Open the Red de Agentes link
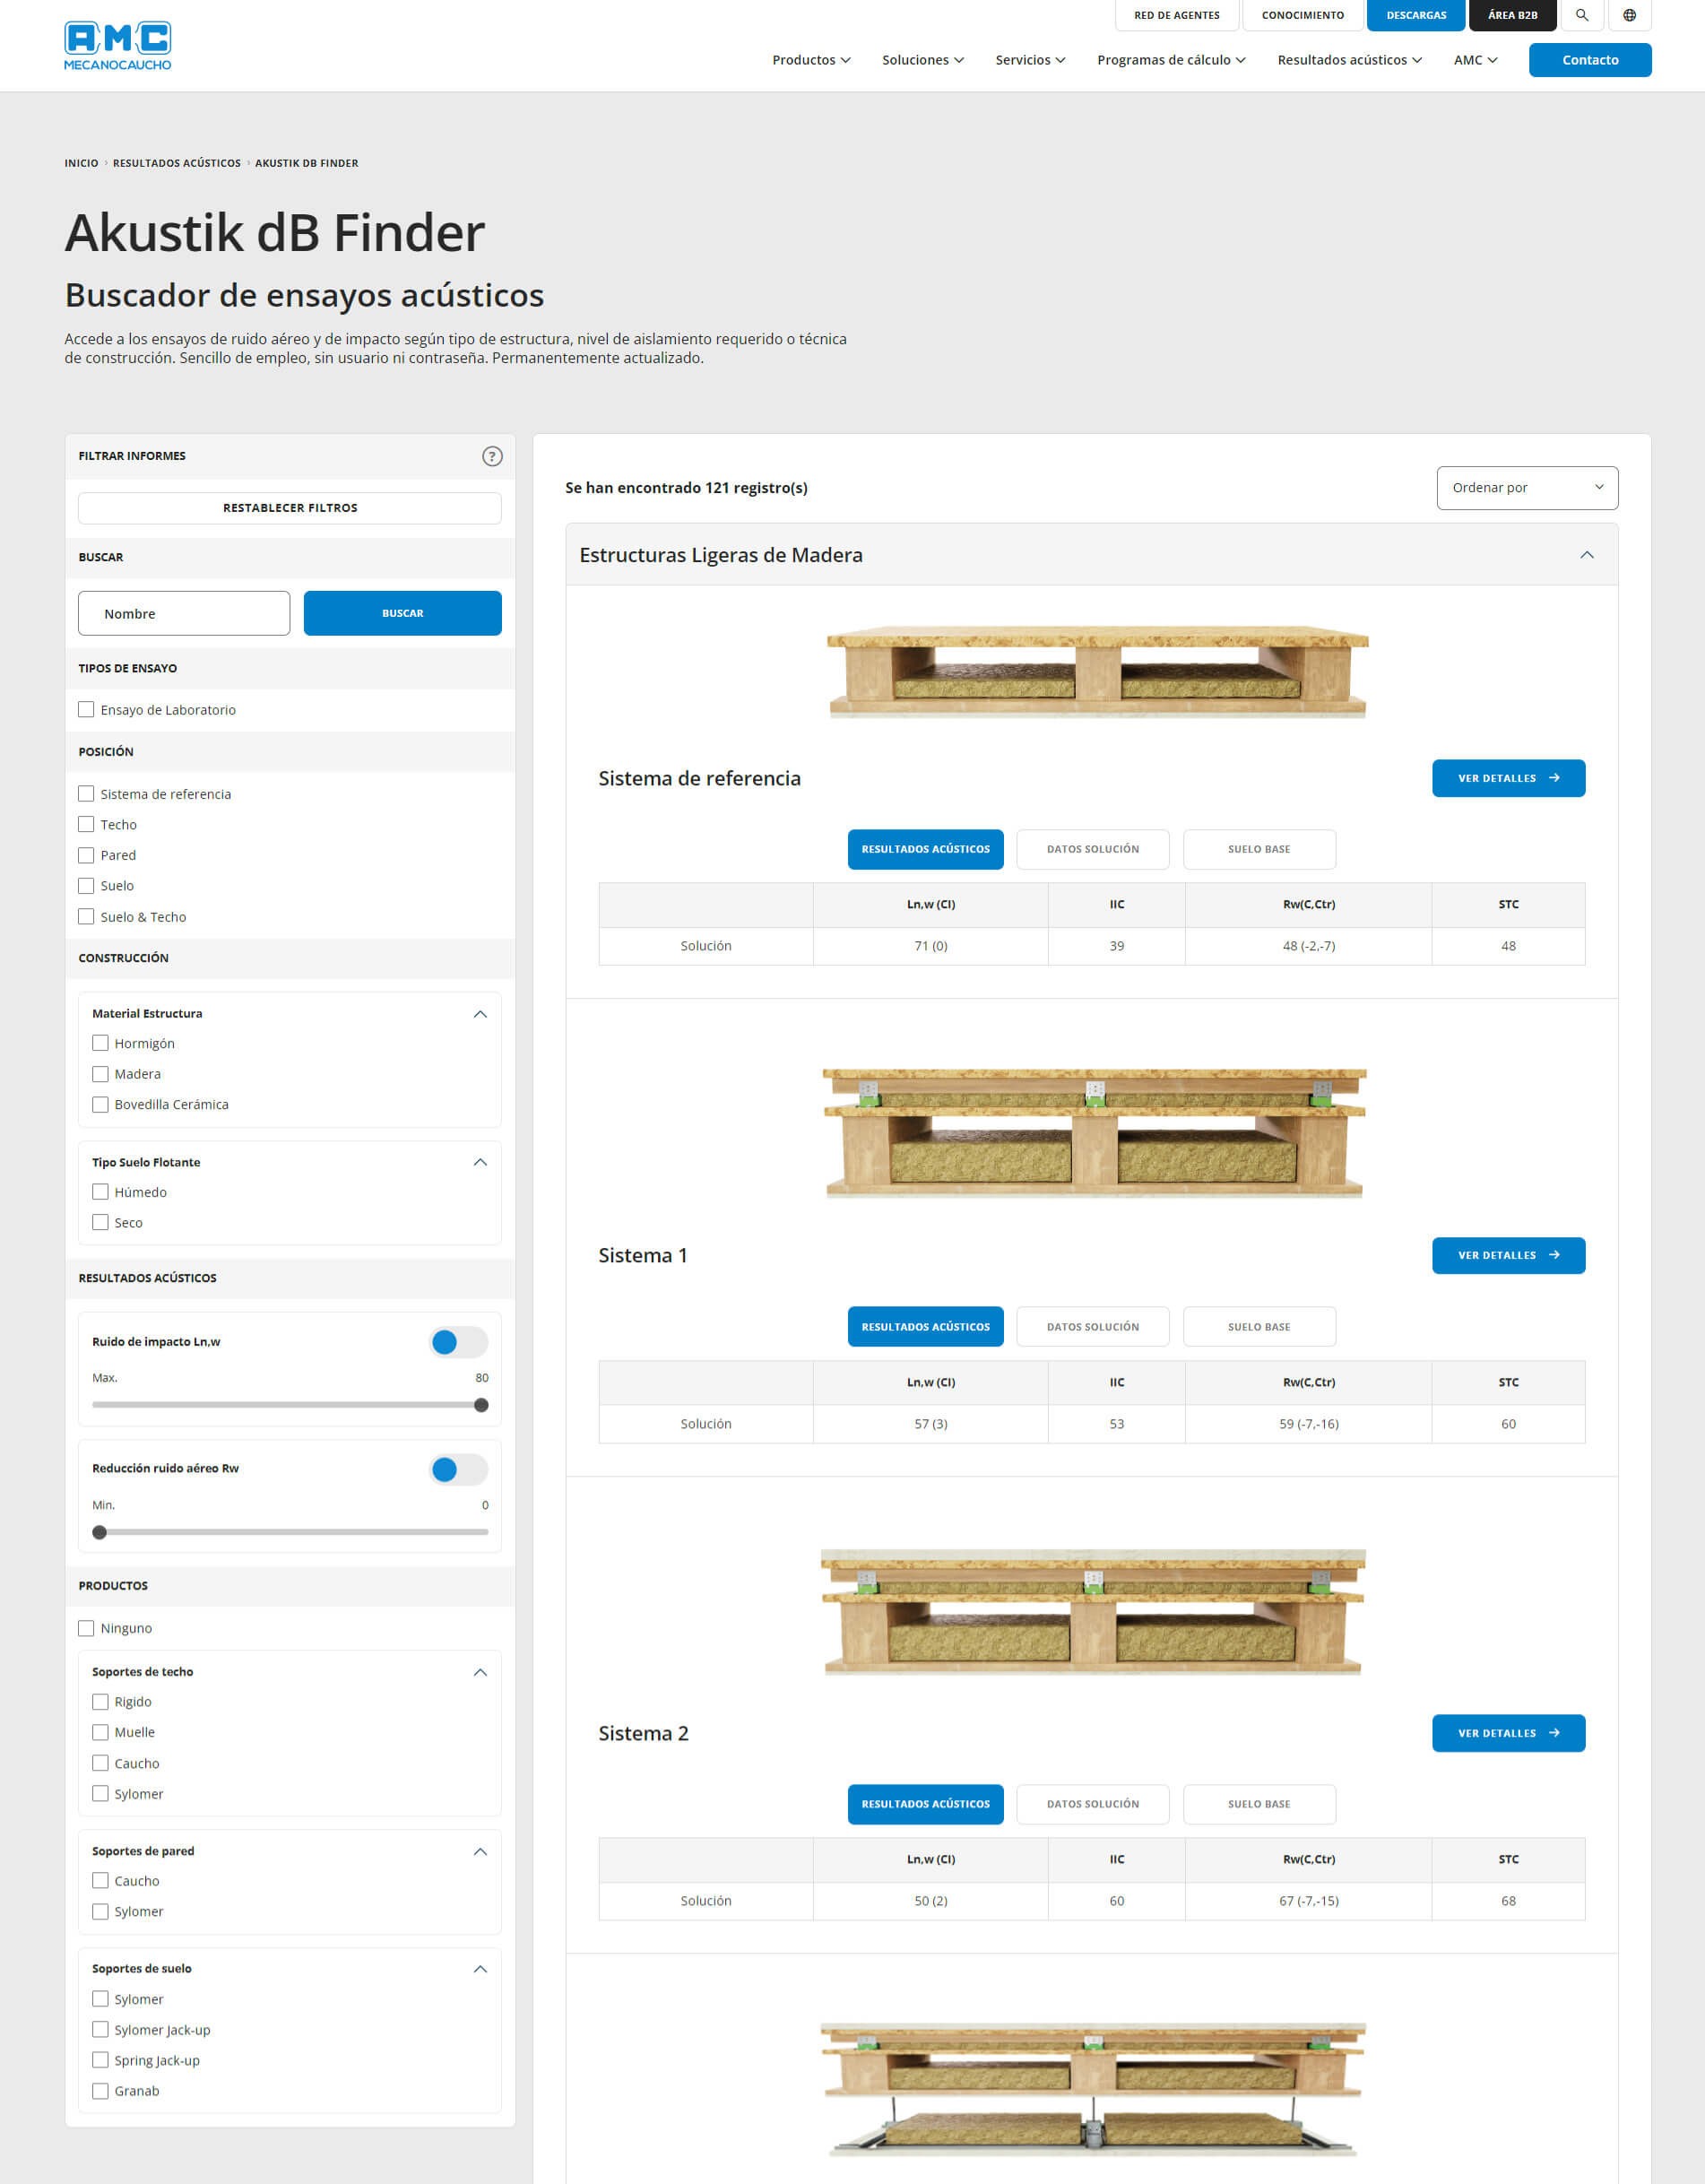 1176,15
